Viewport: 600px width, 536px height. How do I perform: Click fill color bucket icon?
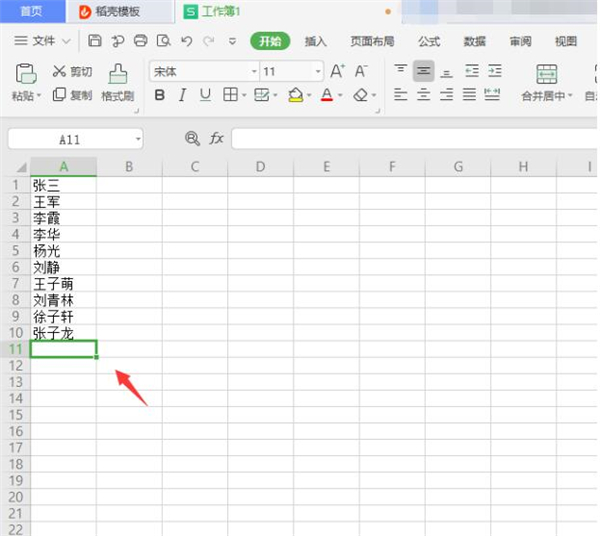tap(295, 95)
